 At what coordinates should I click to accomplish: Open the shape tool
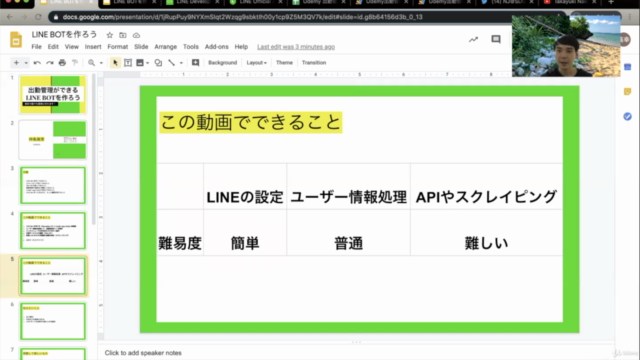tap(158, 62)
